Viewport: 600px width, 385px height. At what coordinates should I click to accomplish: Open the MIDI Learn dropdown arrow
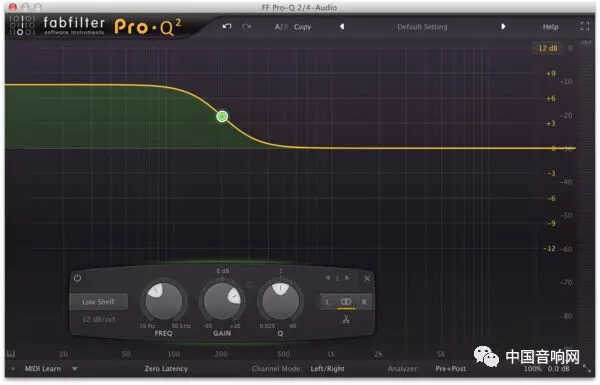tap(75, 369)
